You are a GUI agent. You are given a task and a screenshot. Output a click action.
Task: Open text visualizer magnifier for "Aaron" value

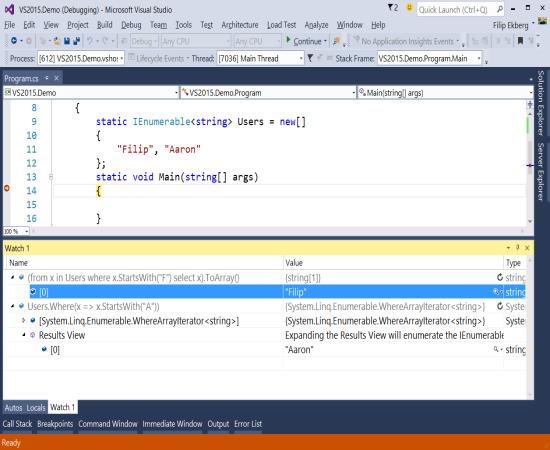496,349
